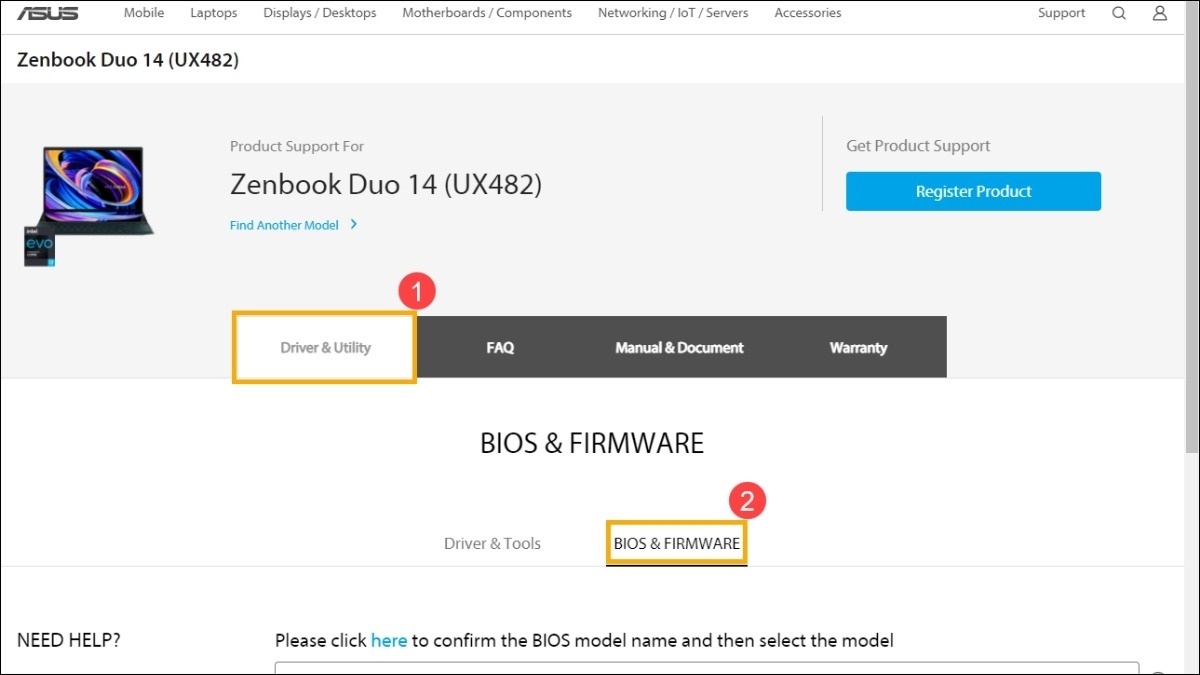This screenshot has height=675, width=1200.
Task: Click the Zenbook Duo 14 (UX482) page title
Action: tap(128, 60)
